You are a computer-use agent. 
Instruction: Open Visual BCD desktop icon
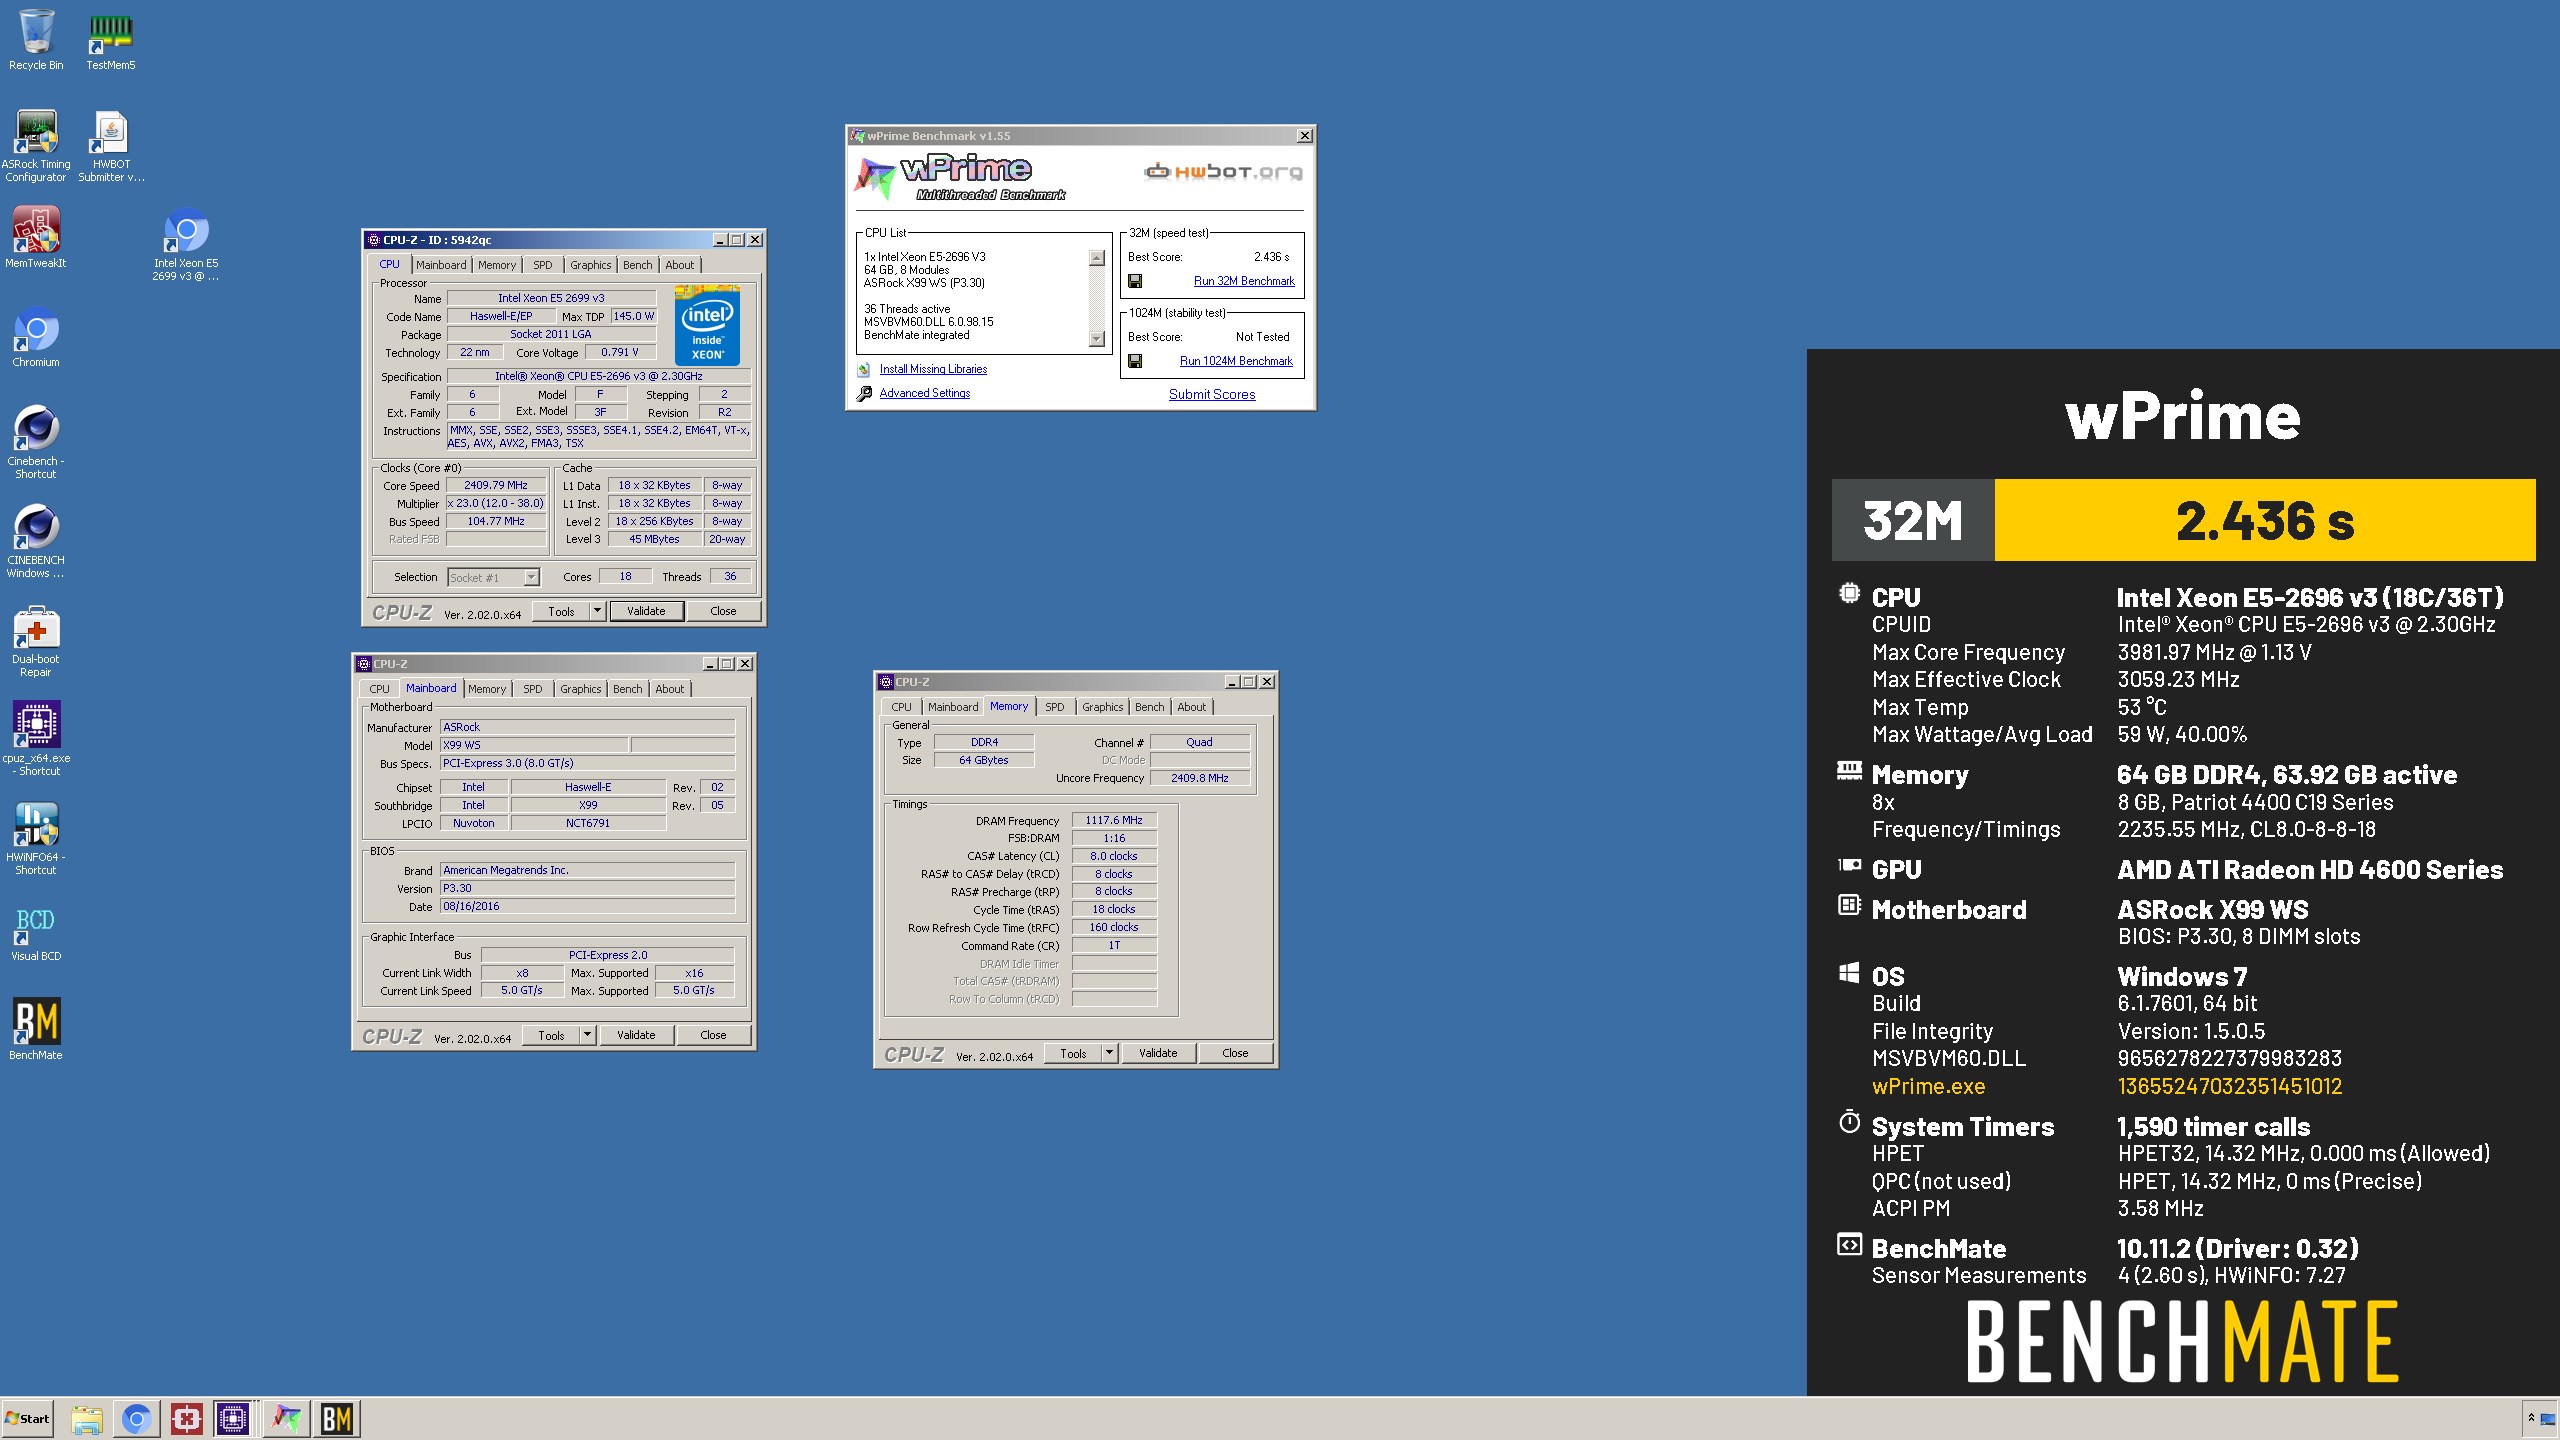click(x=36, y=934)
